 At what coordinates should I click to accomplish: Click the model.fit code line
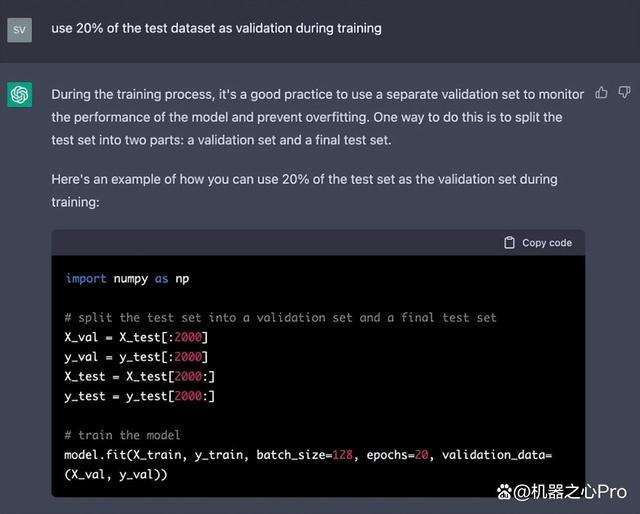[308, 455]
